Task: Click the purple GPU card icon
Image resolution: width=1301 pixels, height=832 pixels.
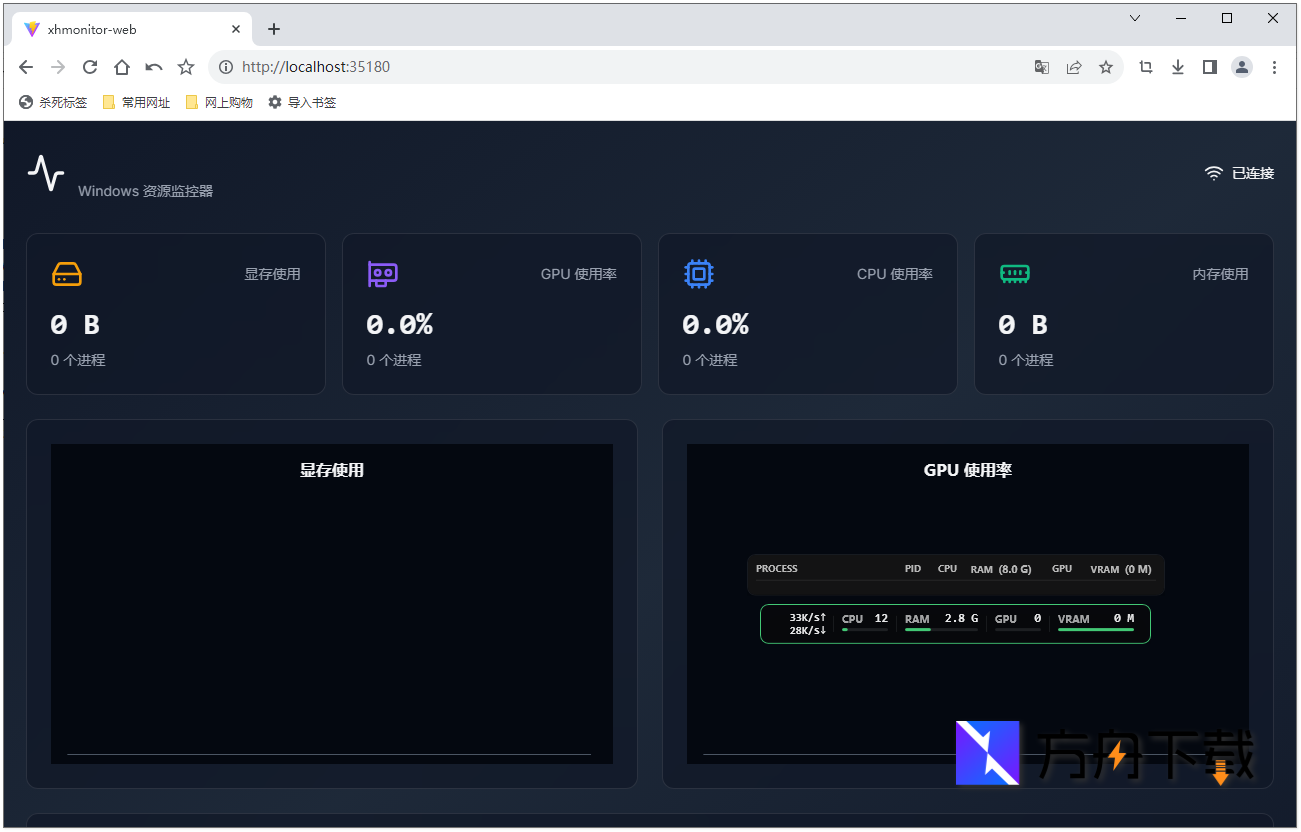Action: (383, 274)
